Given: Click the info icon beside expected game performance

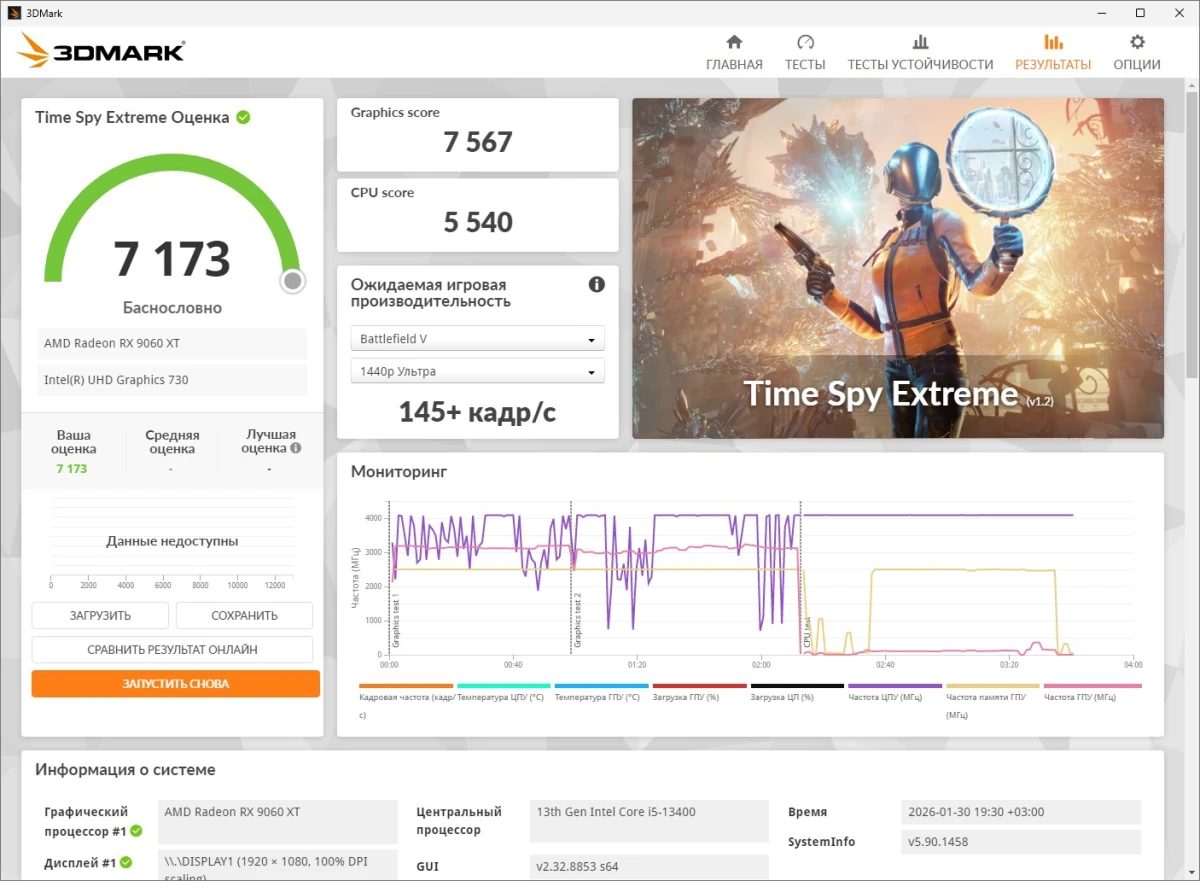Looking at the screenshot, I should [x=597, y=285].
